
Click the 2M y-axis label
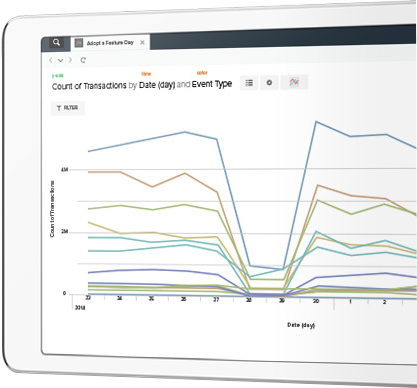point(65,232)
